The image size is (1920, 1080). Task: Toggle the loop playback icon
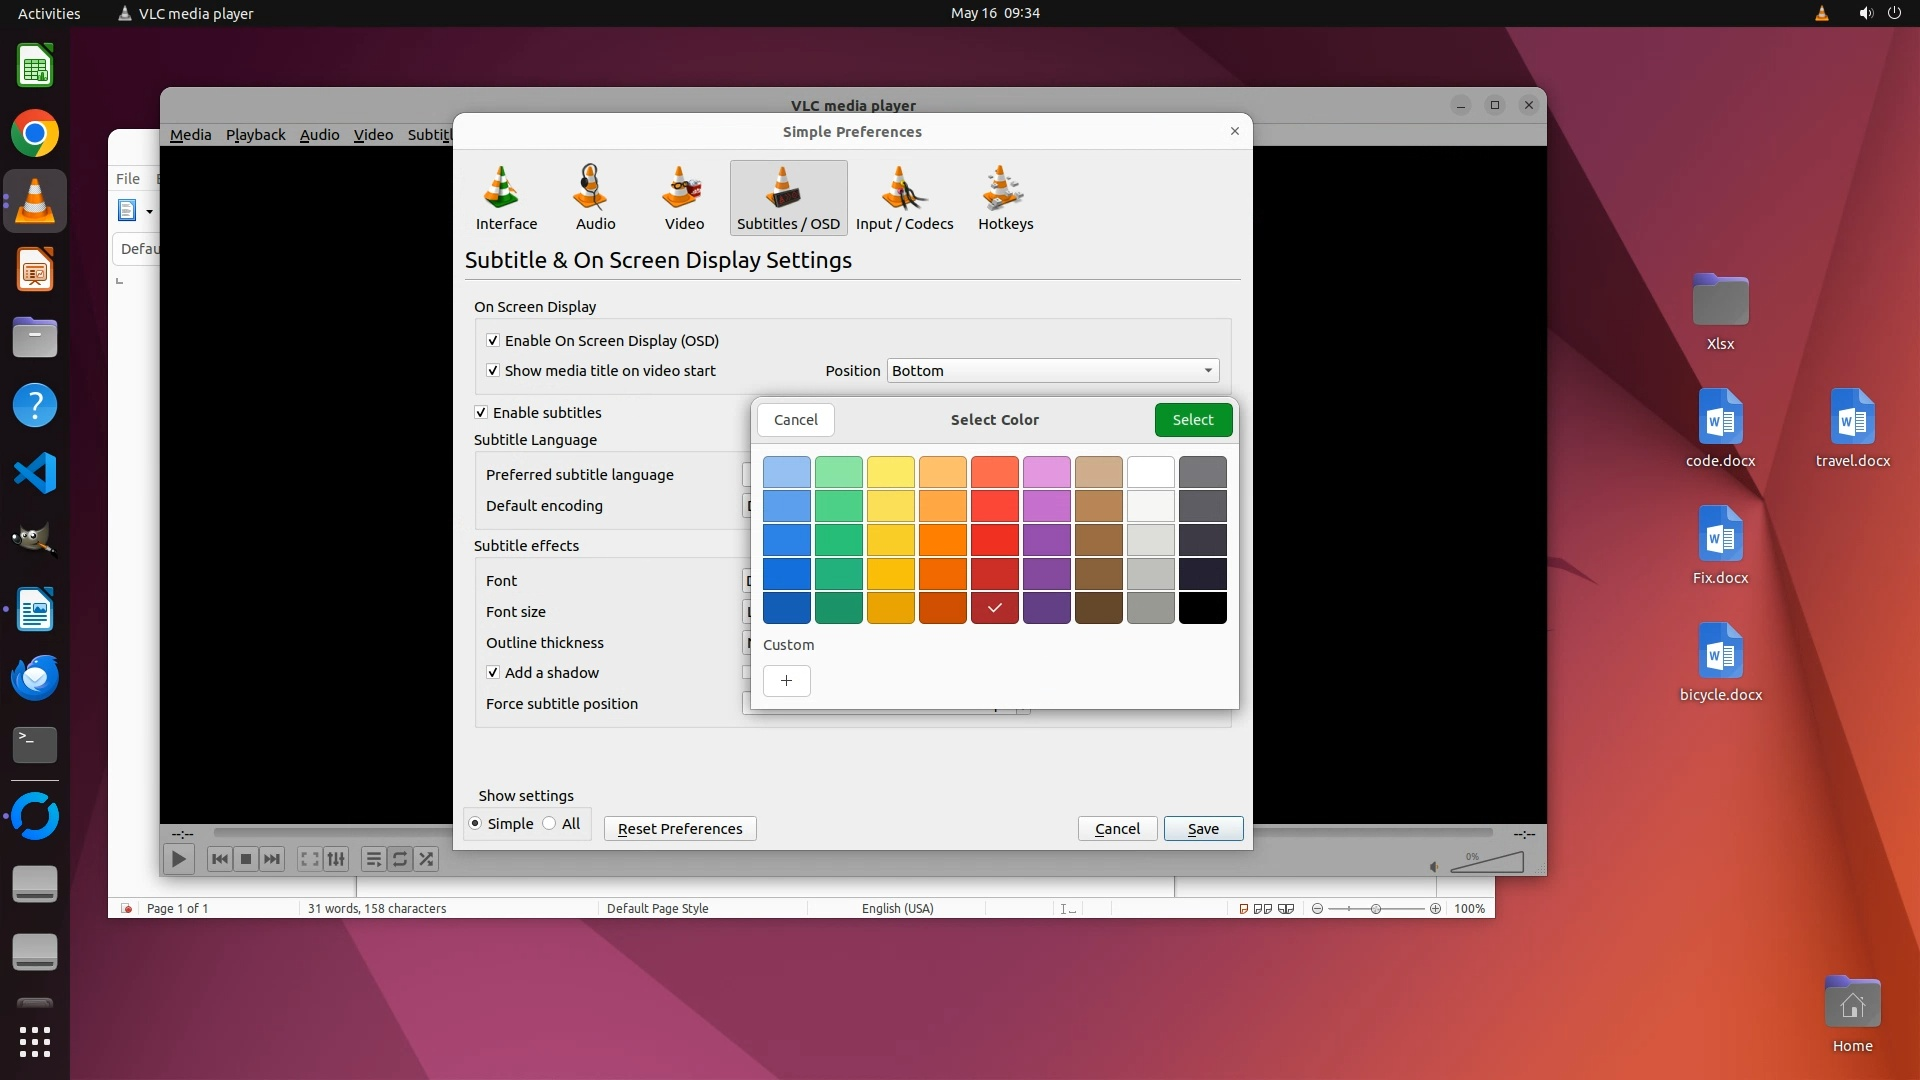(400, 859)
